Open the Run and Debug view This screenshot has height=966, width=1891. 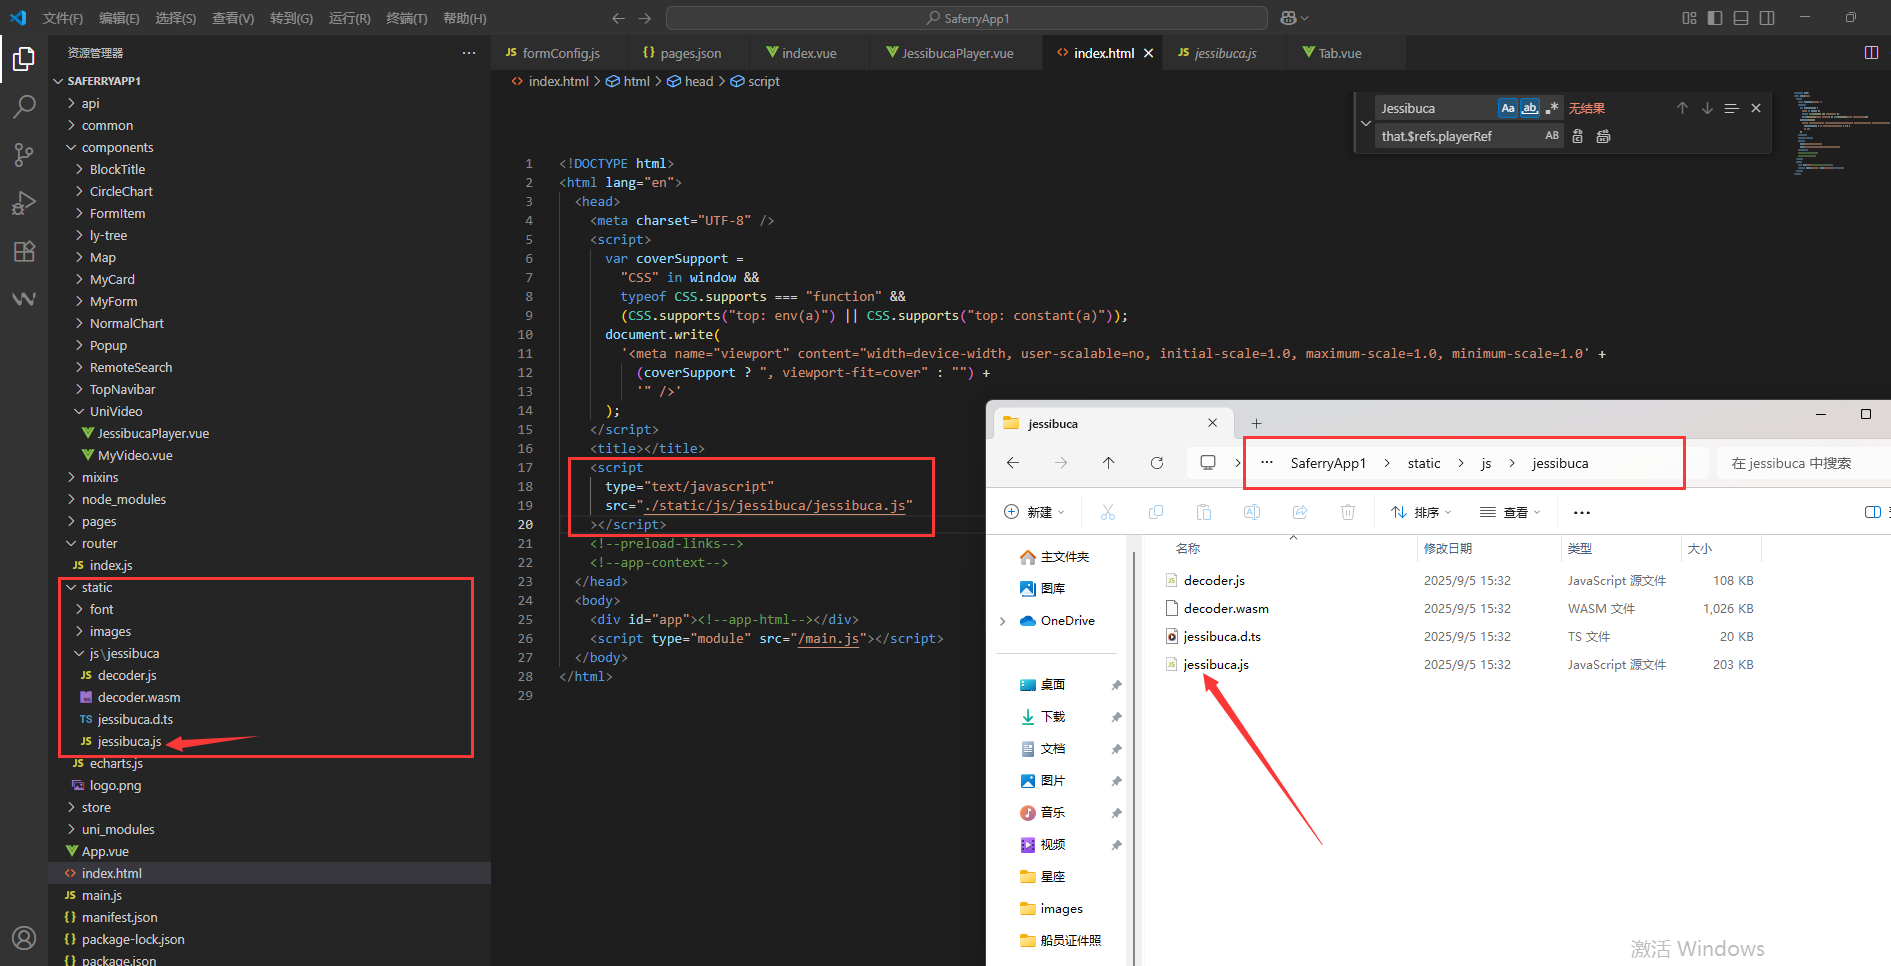(23, 203)
